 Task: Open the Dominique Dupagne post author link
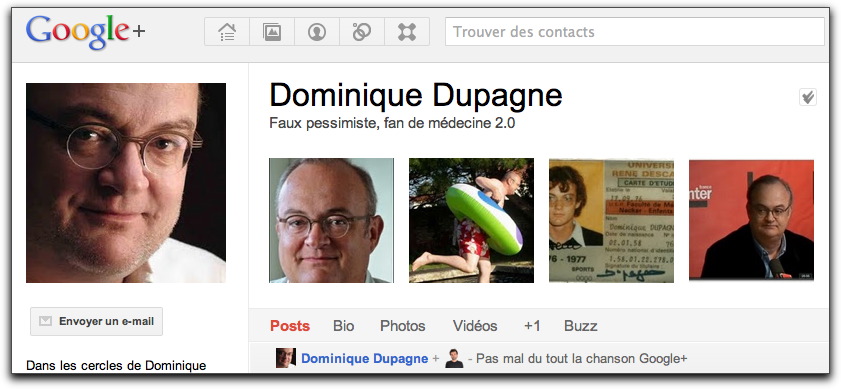click(x=365, y=358)
